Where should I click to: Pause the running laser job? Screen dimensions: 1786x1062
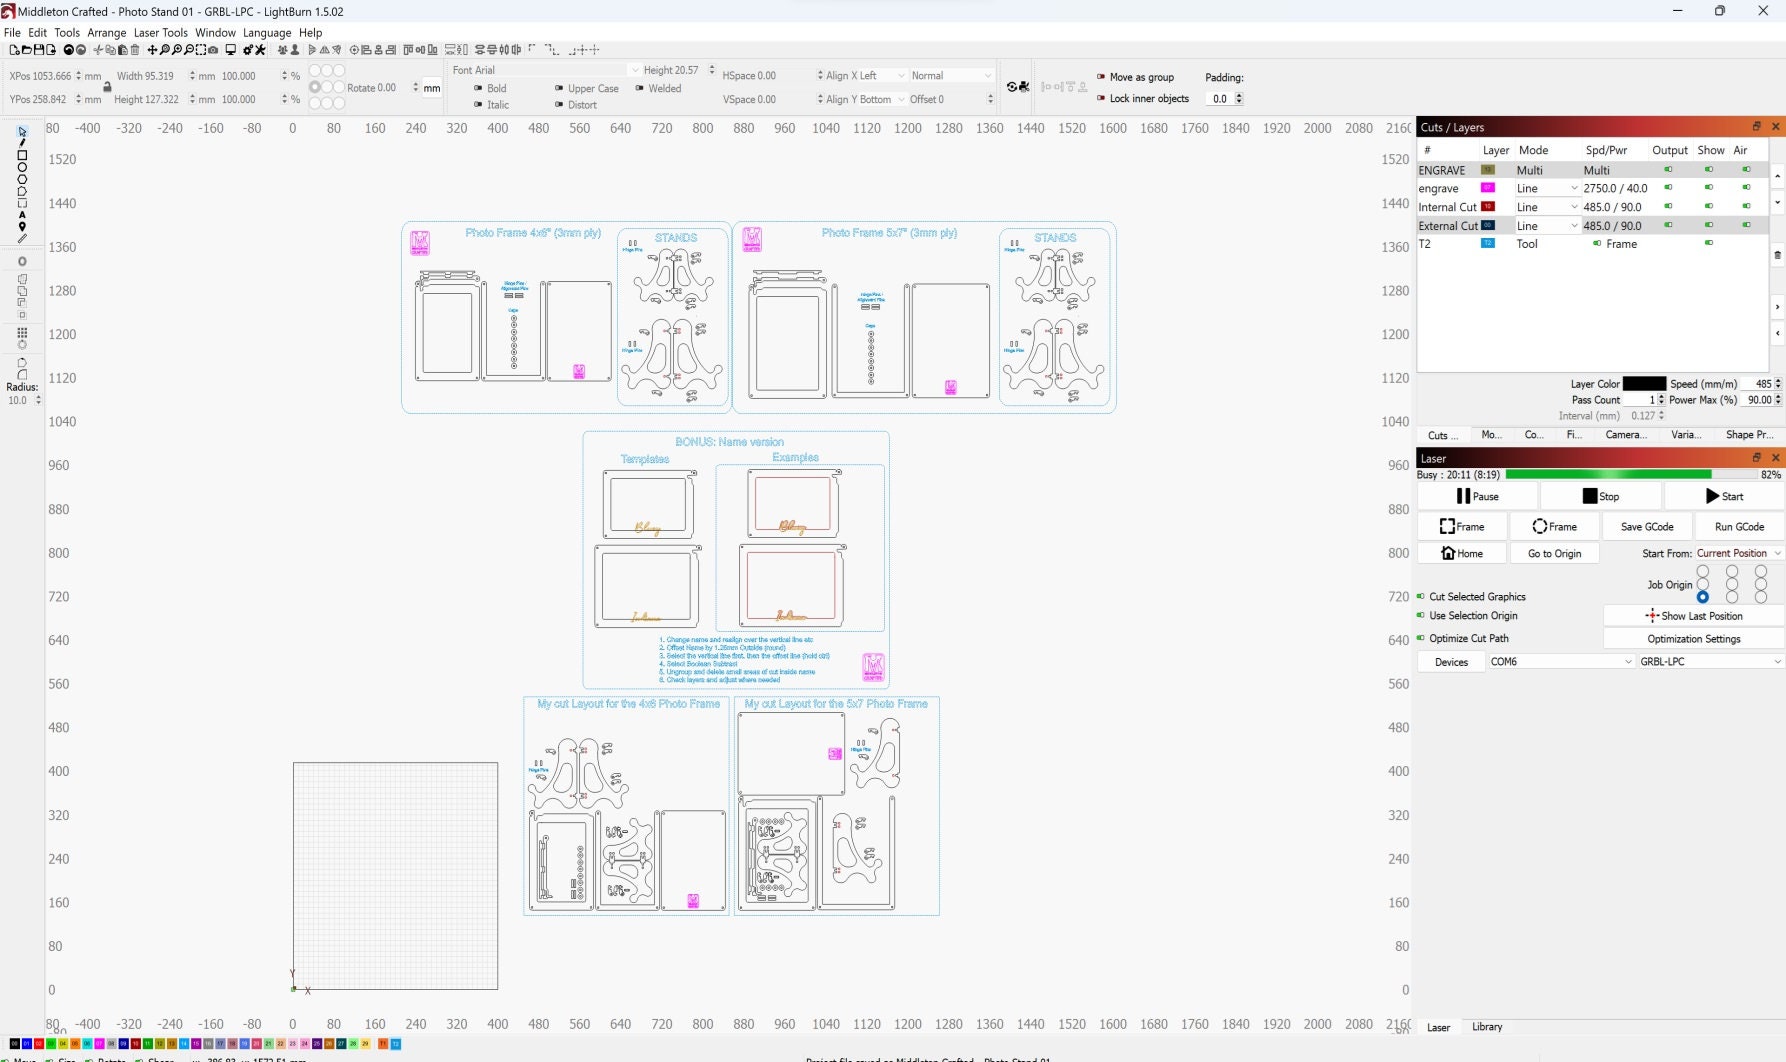click(1478, 496)
